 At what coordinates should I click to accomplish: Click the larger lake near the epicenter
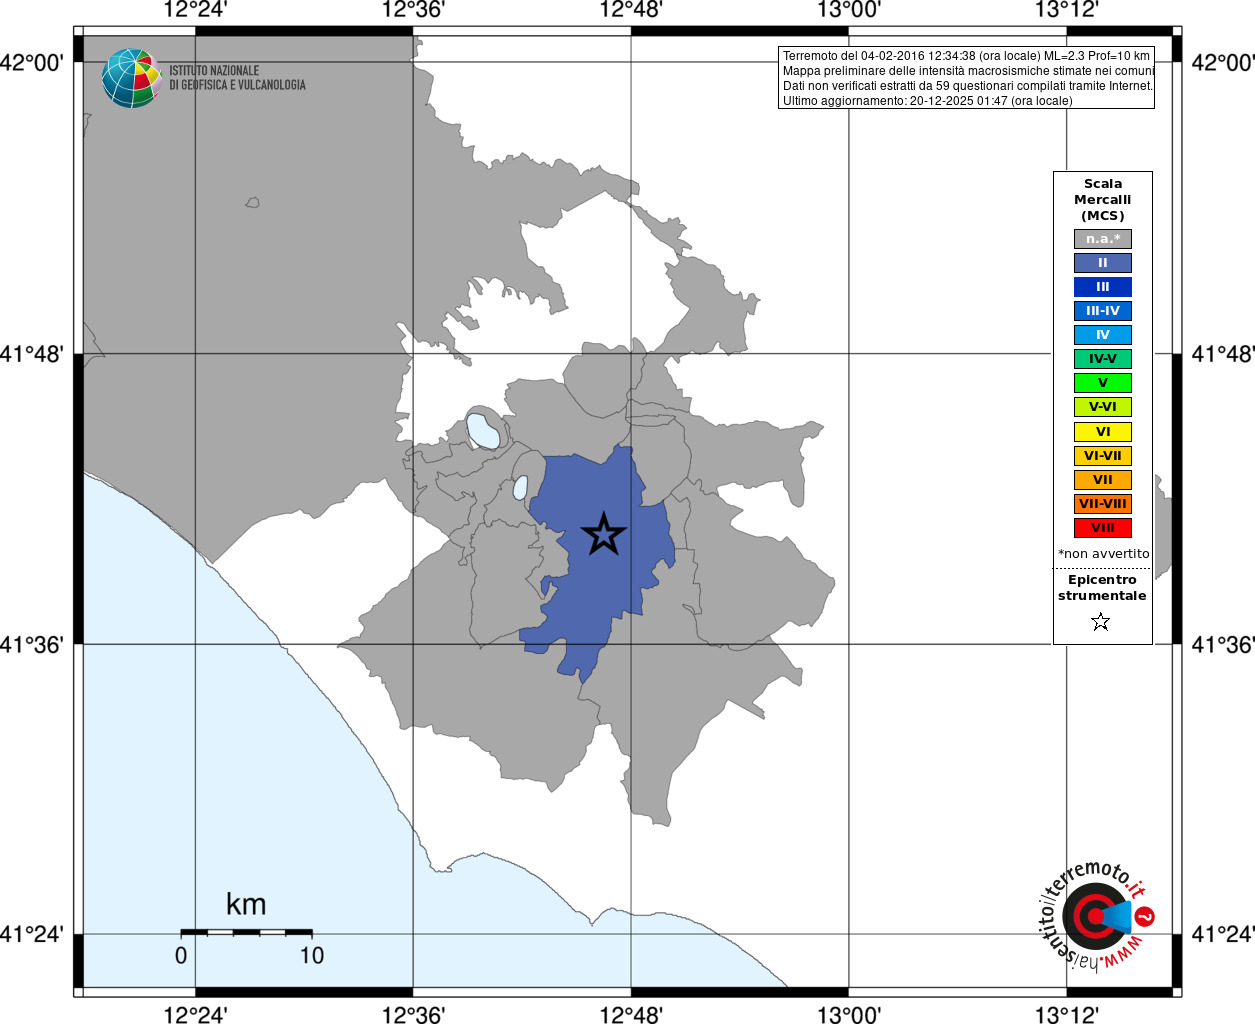coord(483,430)
